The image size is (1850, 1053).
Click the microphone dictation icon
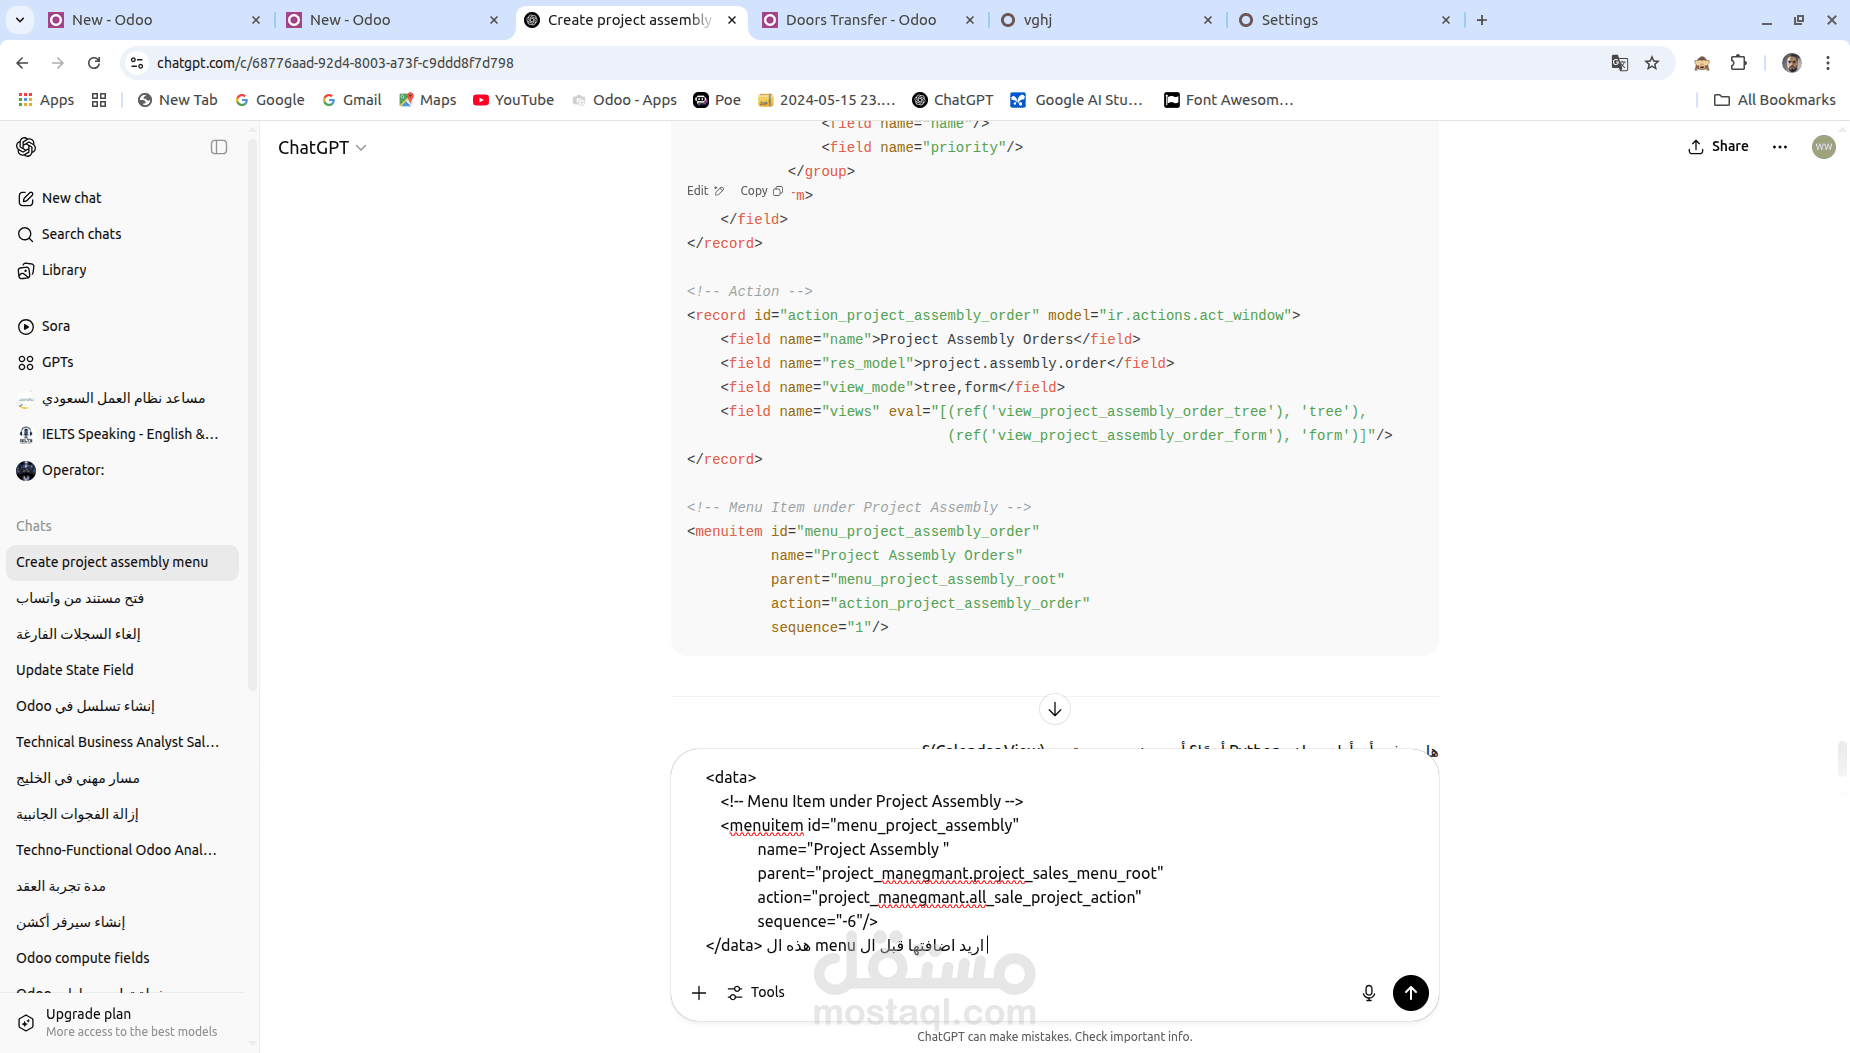pyautogui.click(x=1369, y=992)
